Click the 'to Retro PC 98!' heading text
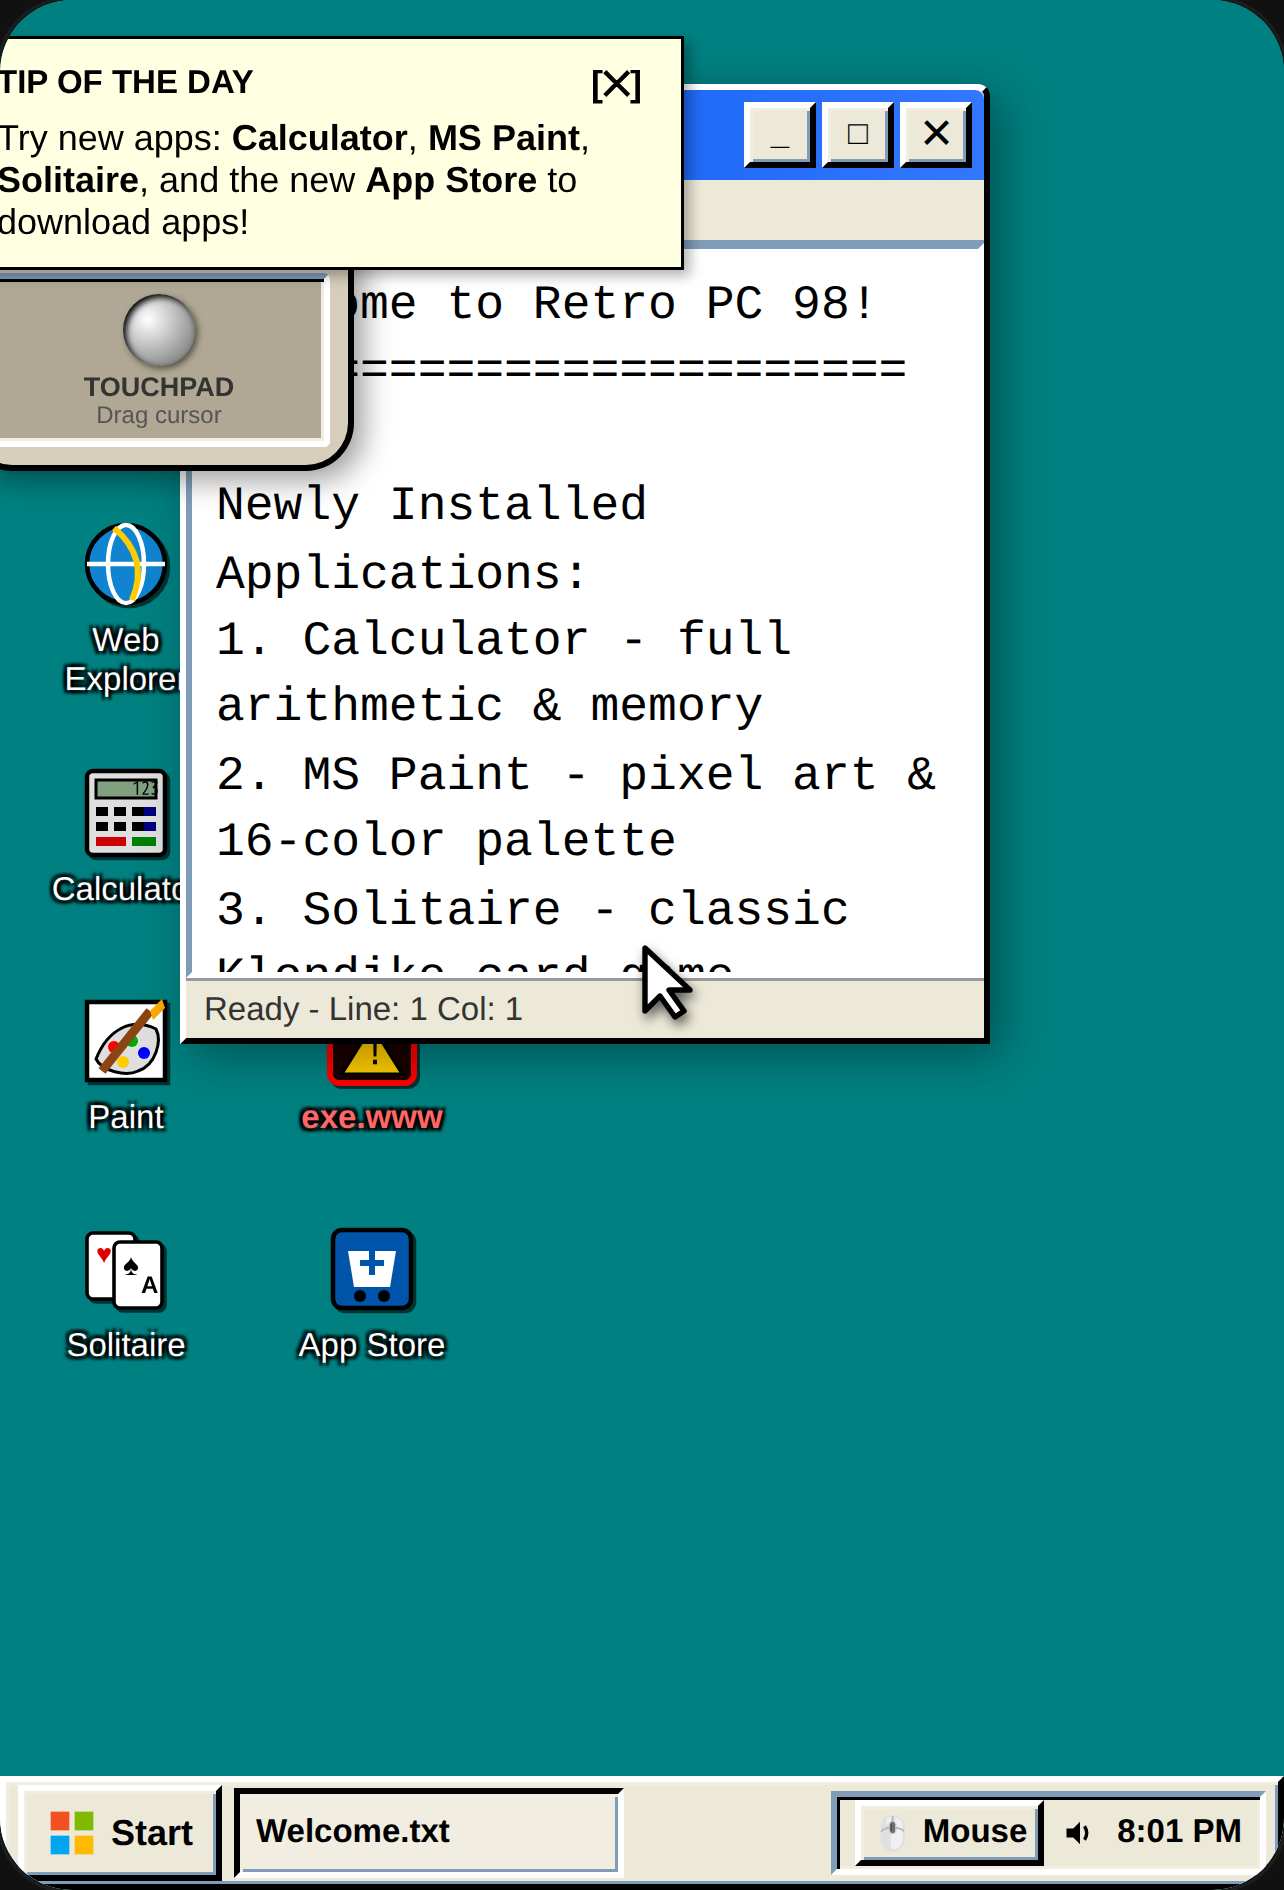This screenshot has width=1284, height=1890. tap(662, 303)
